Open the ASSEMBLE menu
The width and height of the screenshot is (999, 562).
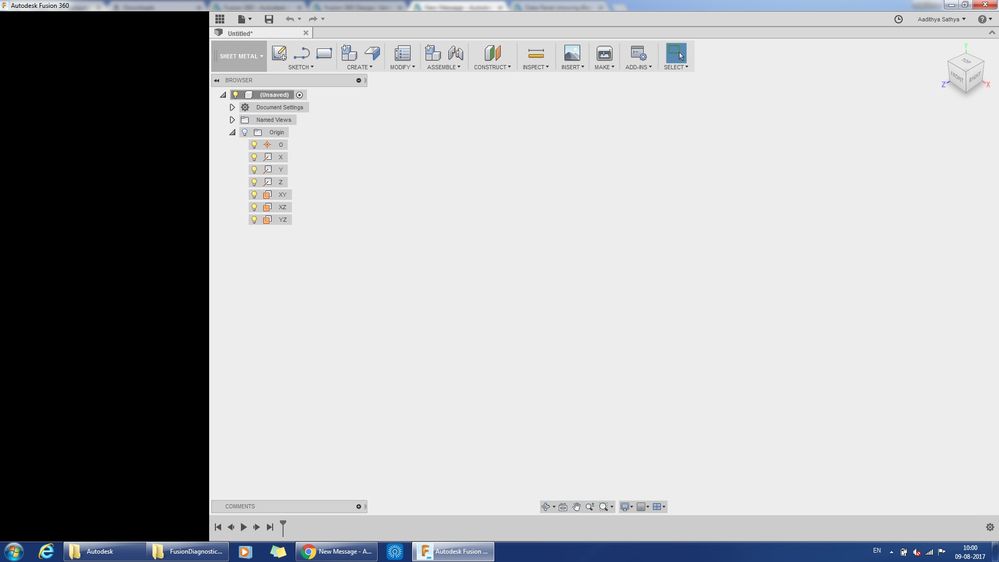click(443, 67)
